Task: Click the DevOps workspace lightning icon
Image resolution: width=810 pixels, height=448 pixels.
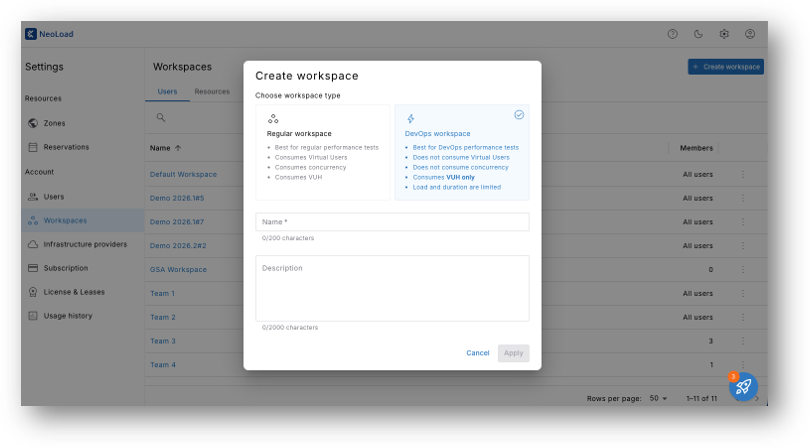Action: (411, 119)
